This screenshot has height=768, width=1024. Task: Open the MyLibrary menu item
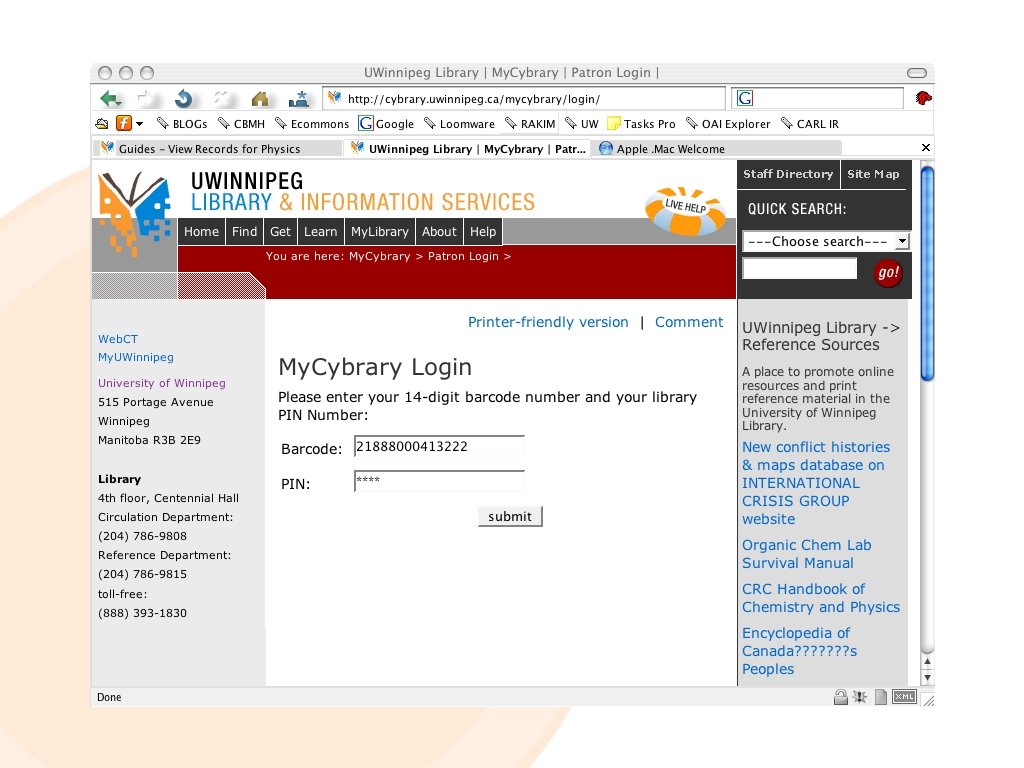379,232
